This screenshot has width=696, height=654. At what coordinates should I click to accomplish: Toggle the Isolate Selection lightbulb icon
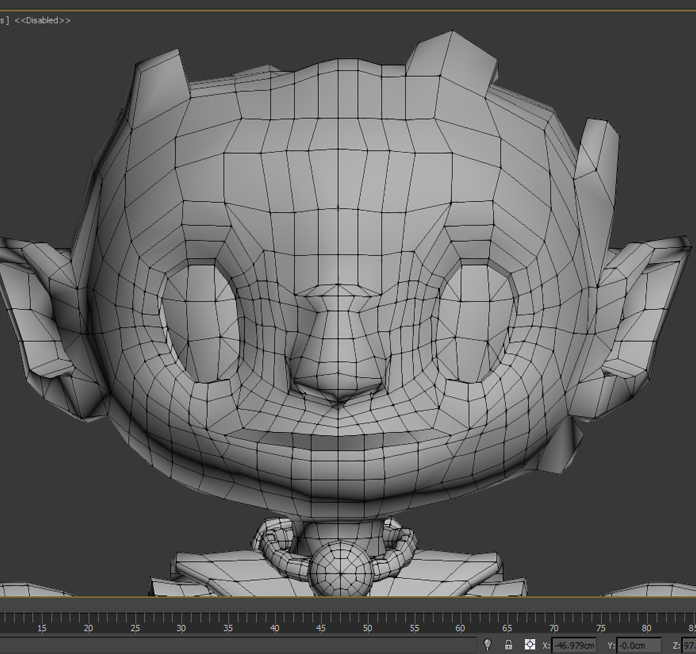coord(487,645)
